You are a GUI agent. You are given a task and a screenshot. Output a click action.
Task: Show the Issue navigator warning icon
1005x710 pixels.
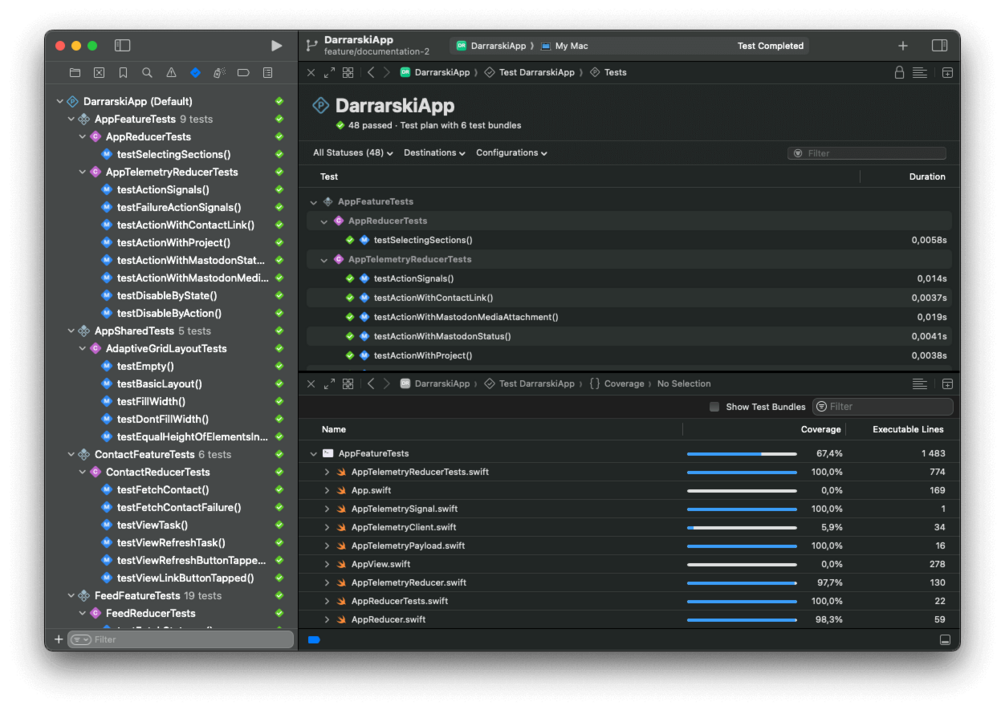click(x=171, y=72)
